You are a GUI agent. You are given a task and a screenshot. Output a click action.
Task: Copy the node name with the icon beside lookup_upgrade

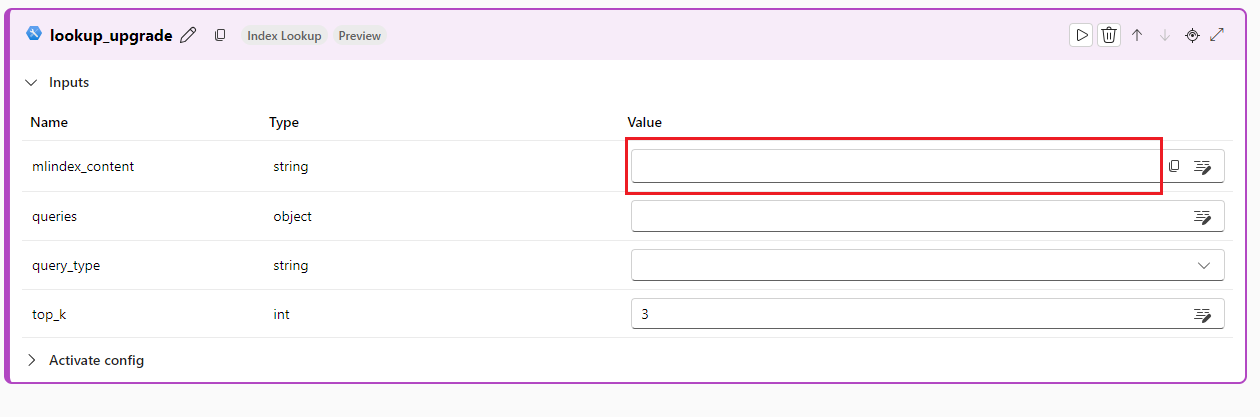click(220, 35)
